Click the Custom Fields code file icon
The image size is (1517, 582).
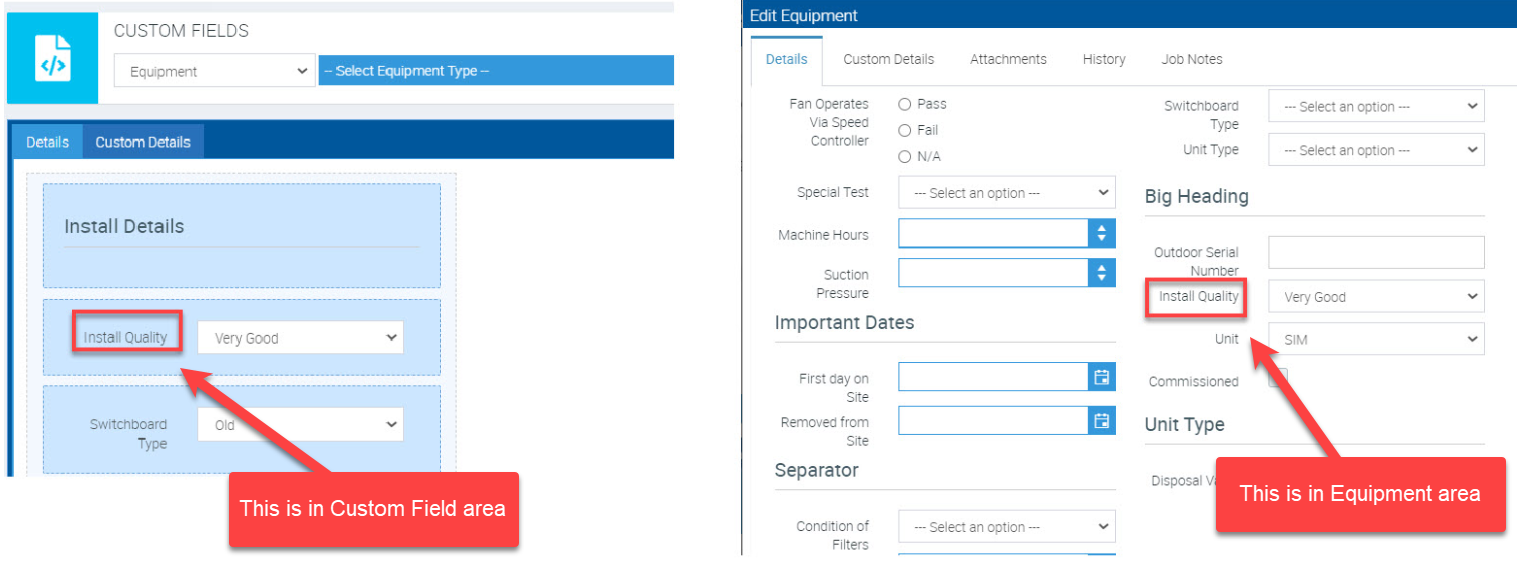[52, 58]
